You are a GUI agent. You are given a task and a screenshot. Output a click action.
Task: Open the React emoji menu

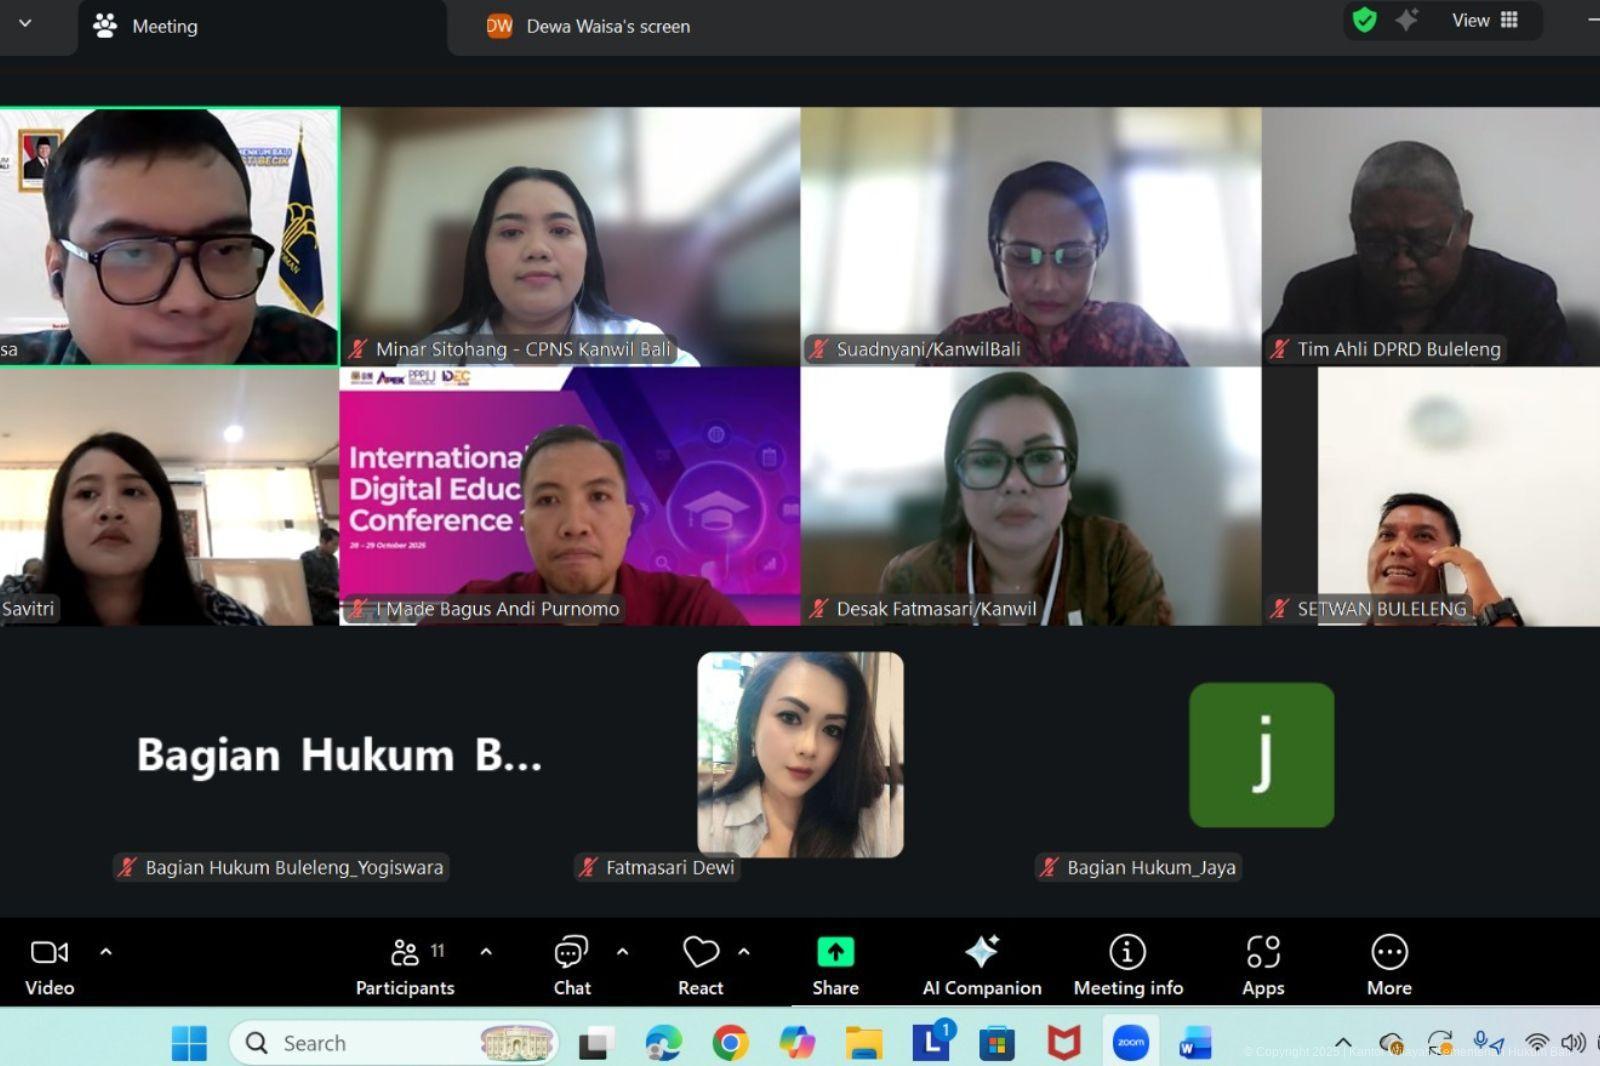[700, 966]
